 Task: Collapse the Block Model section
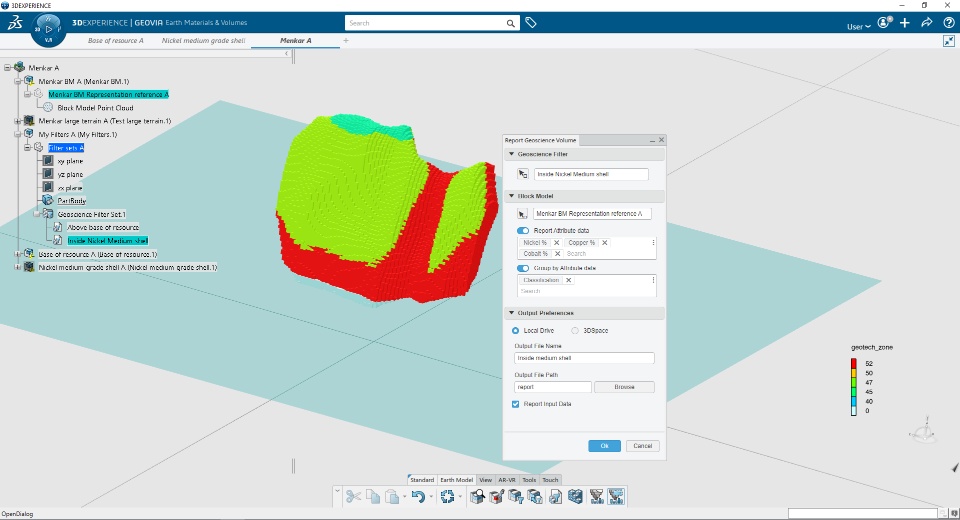pyautogui.click(x=512, y=196)
